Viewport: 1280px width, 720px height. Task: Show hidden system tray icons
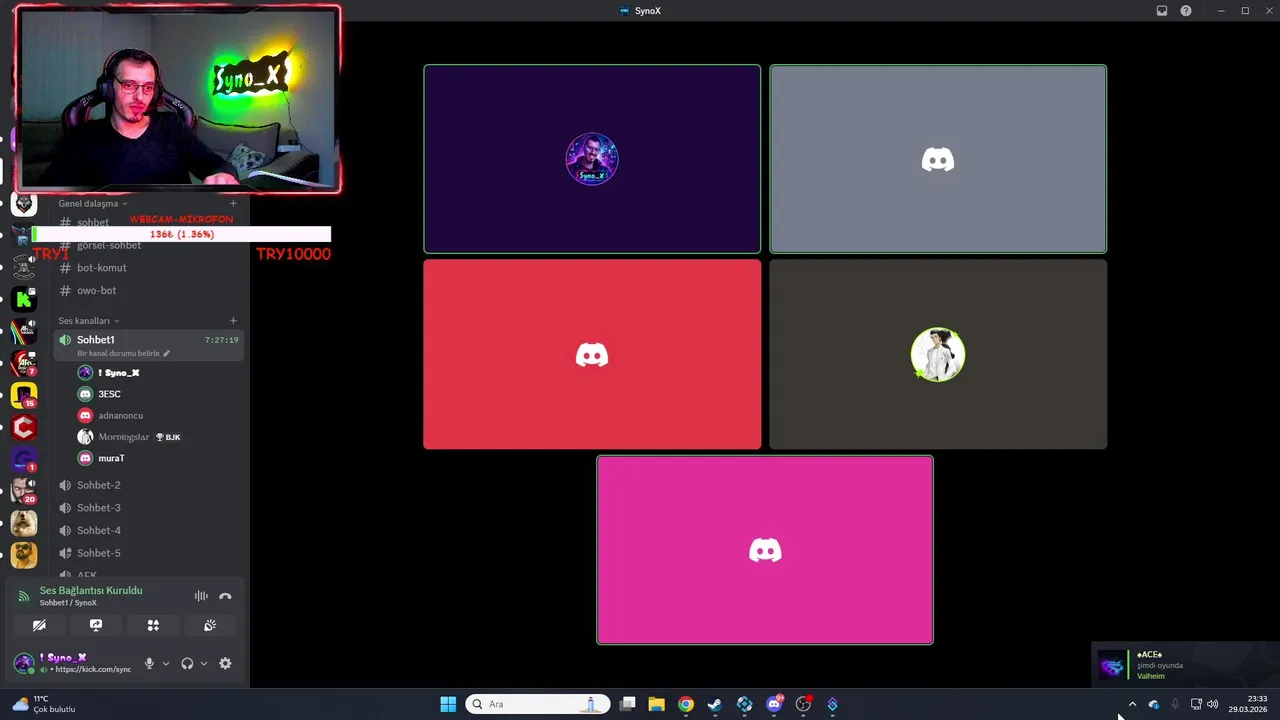[x=1132, y=704]
